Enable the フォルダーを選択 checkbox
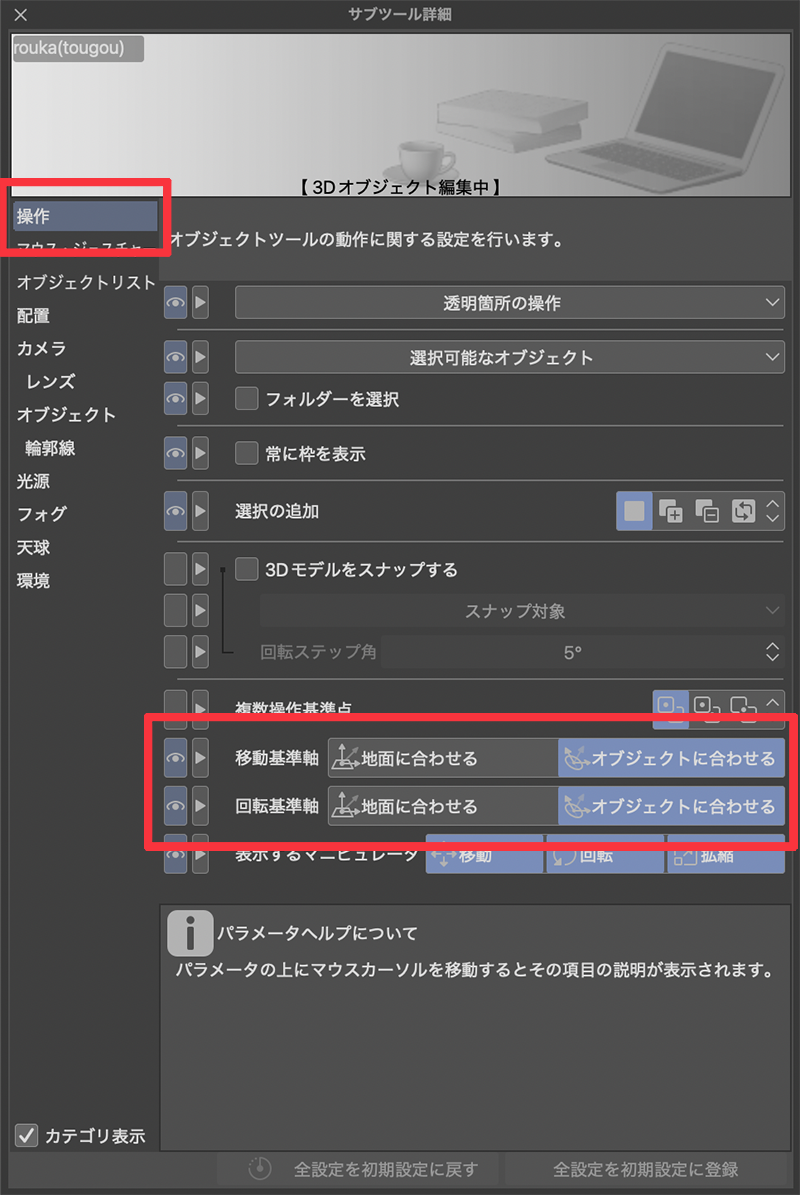This screenshot has height=1195, width=800. click(x=246, y=399)
